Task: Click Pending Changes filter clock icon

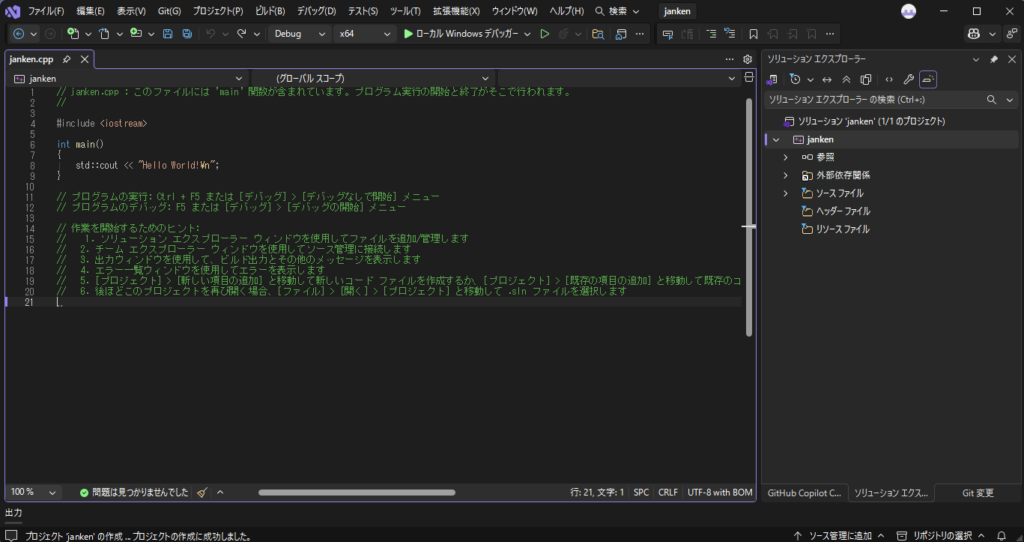Action: [795, 80]
